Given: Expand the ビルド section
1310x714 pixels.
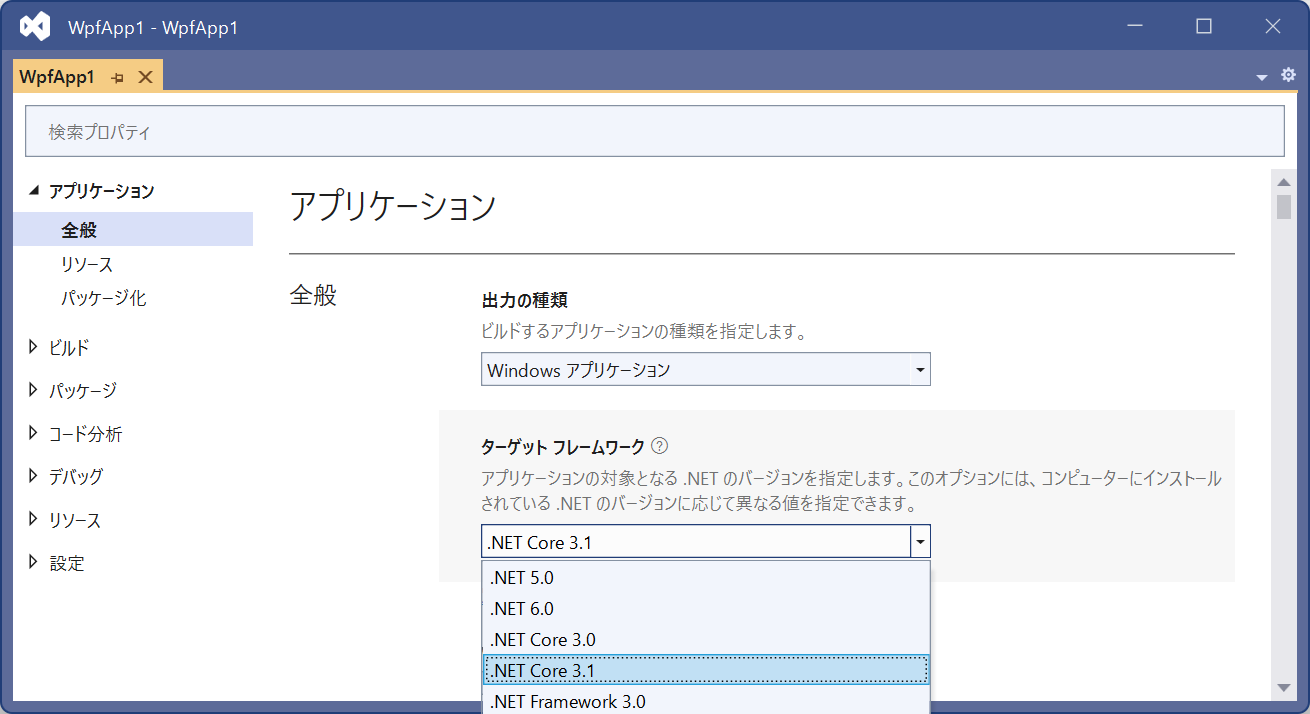Looking at the screenshot, I should [34, 347].
